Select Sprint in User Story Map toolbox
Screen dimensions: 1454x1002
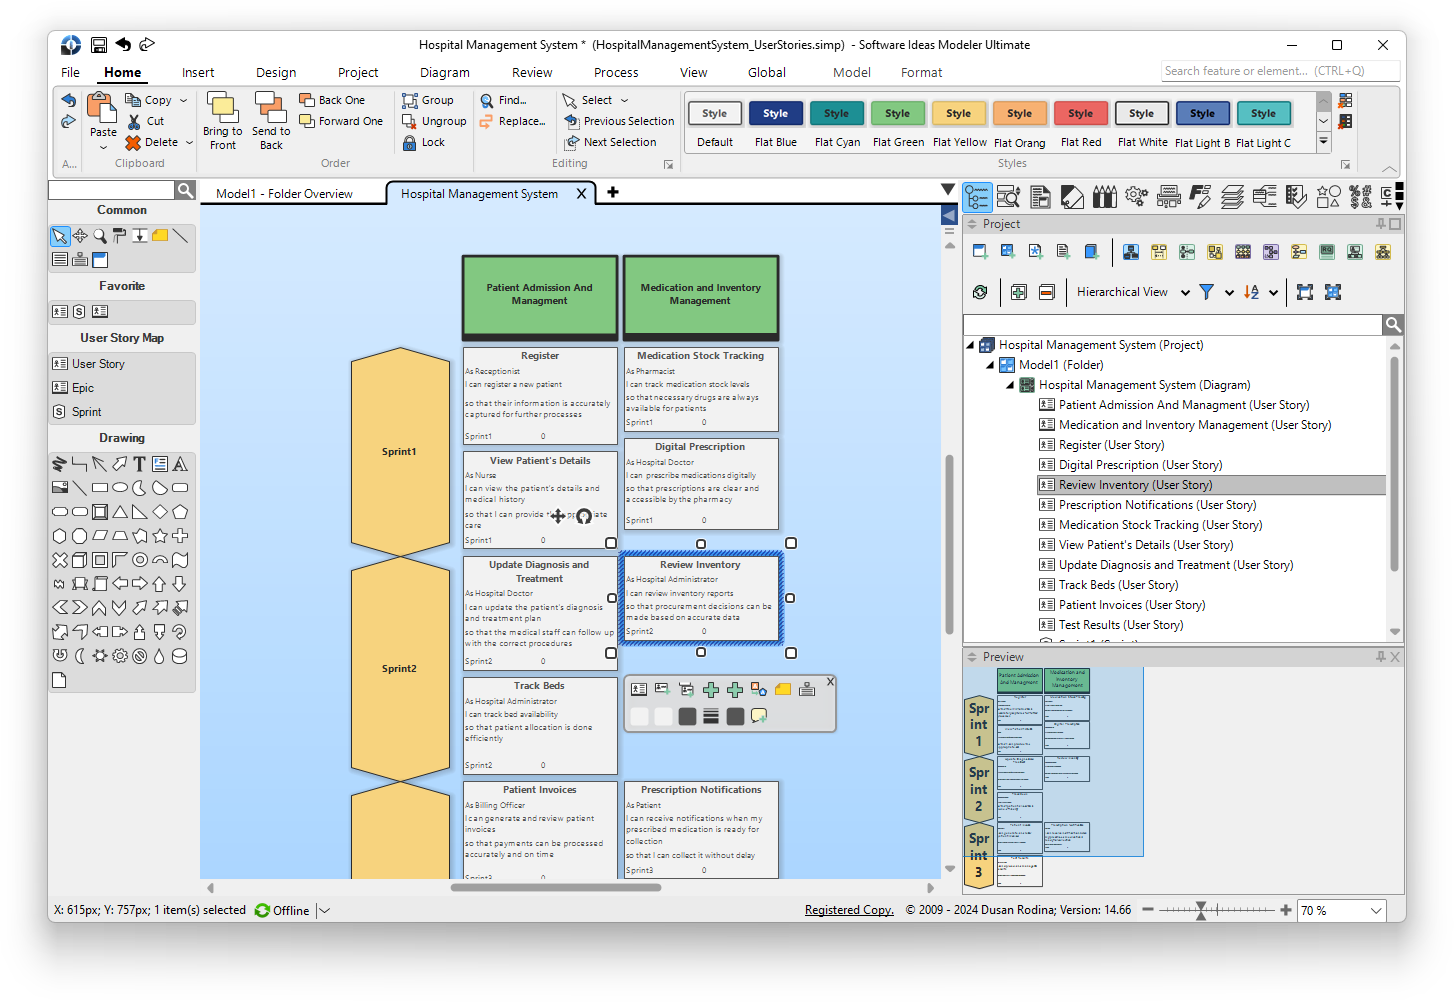point(86,412)
